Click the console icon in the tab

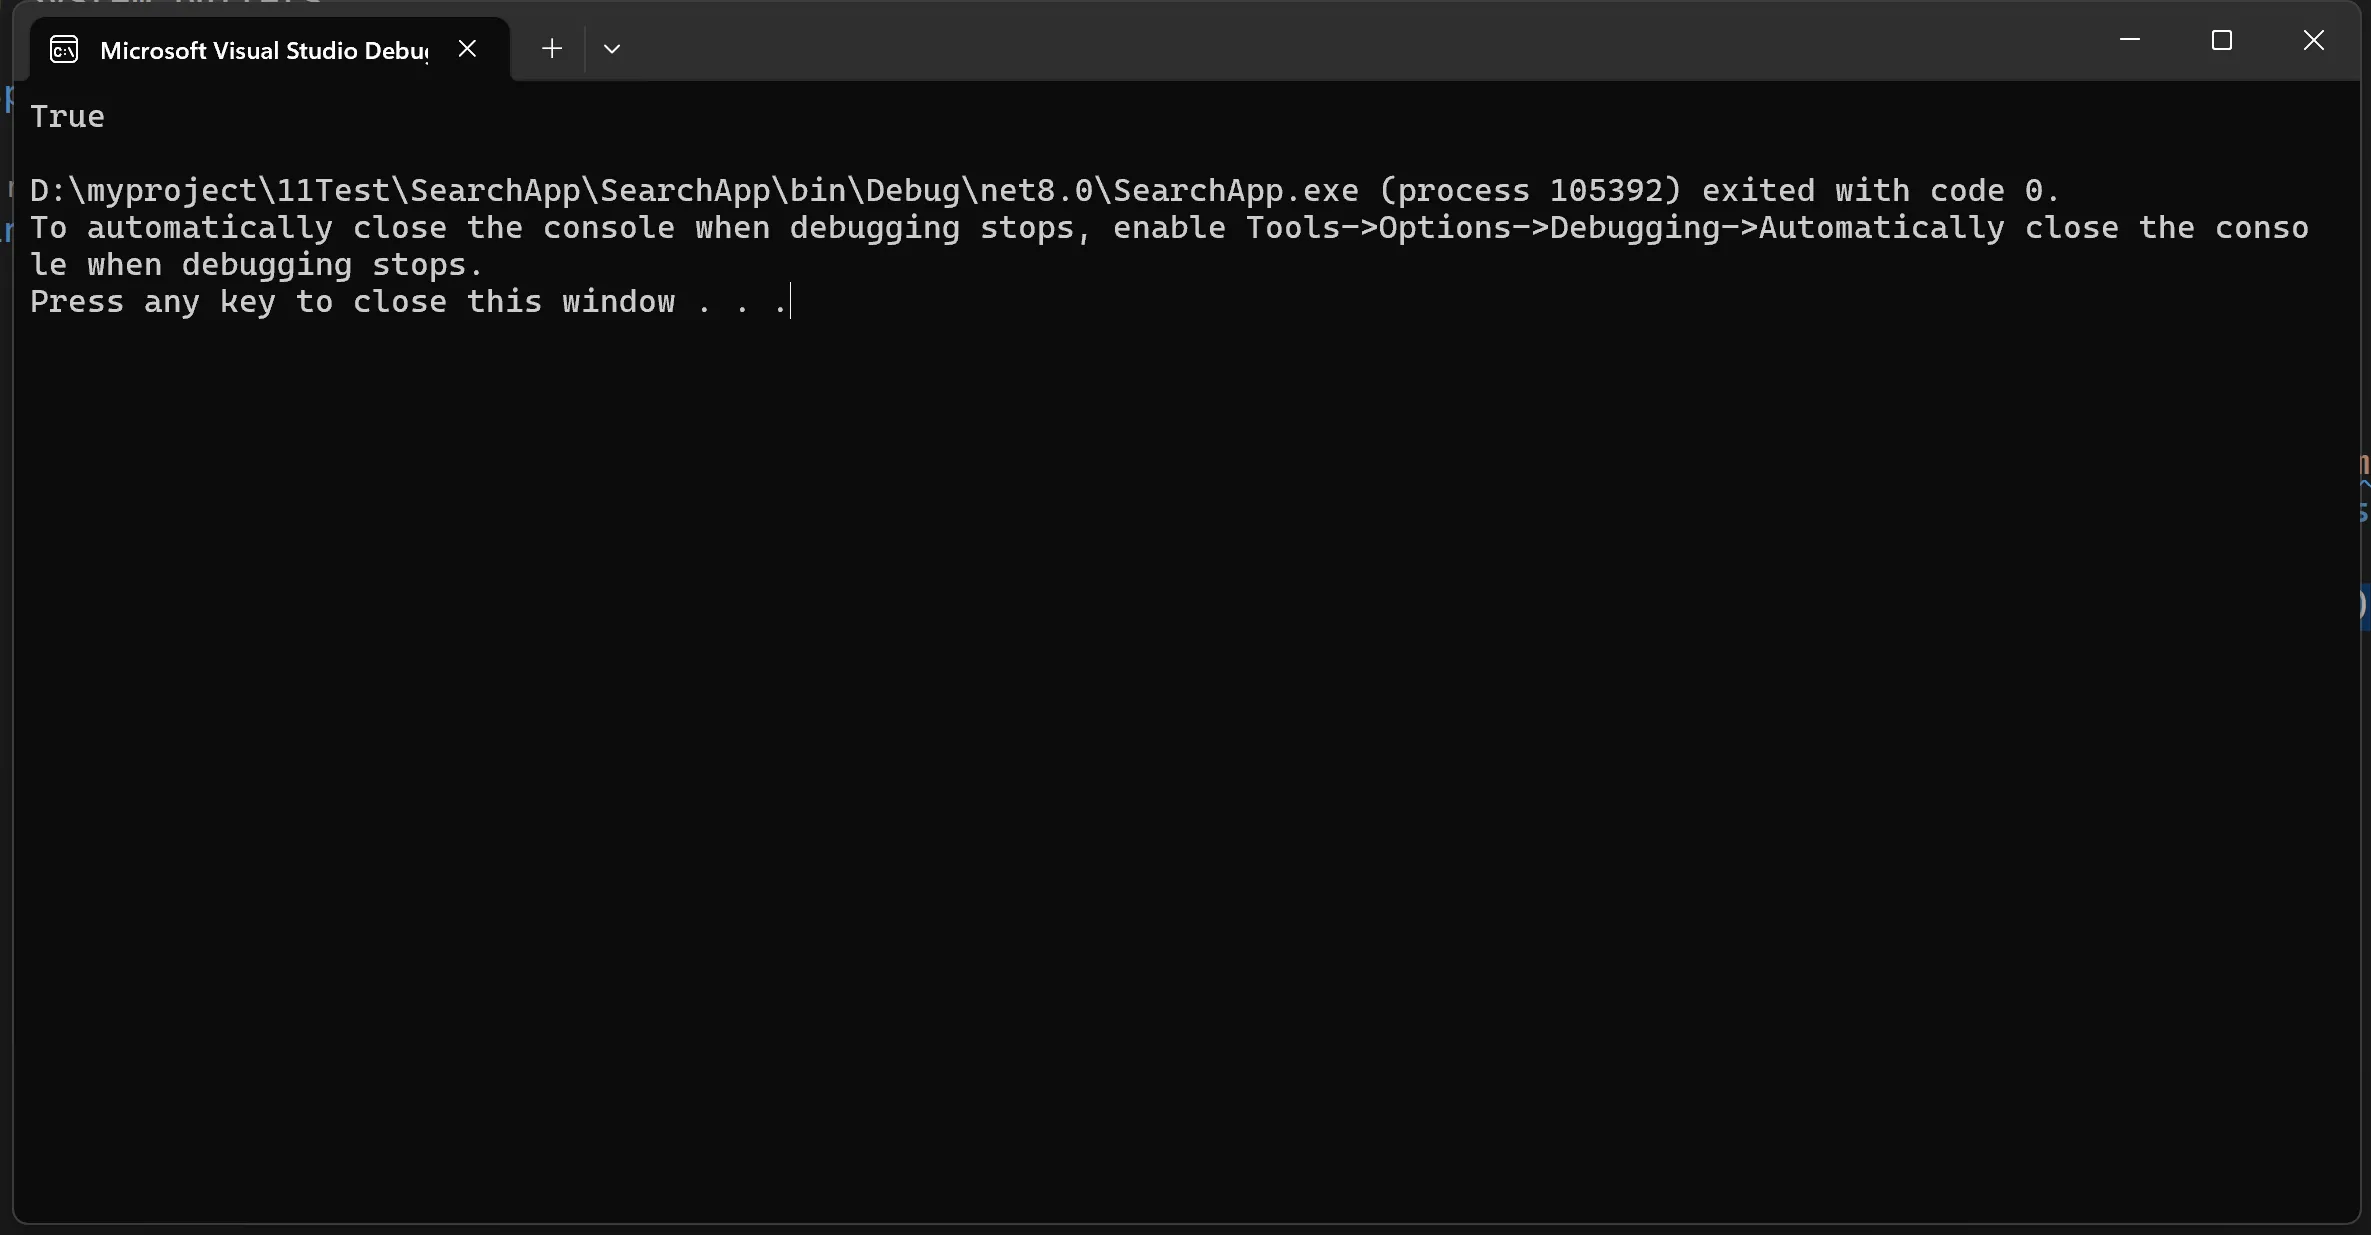pyautogui.click(x=64, y=49)
